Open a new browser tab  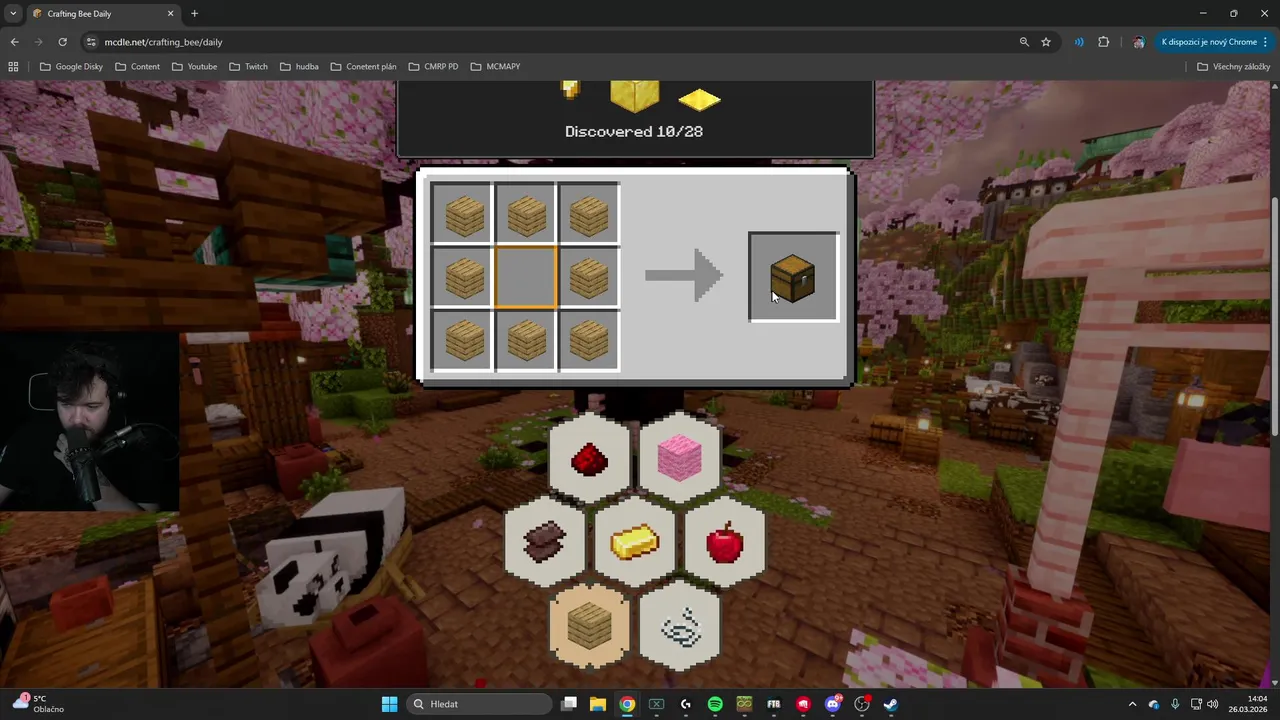coord(194,14)
